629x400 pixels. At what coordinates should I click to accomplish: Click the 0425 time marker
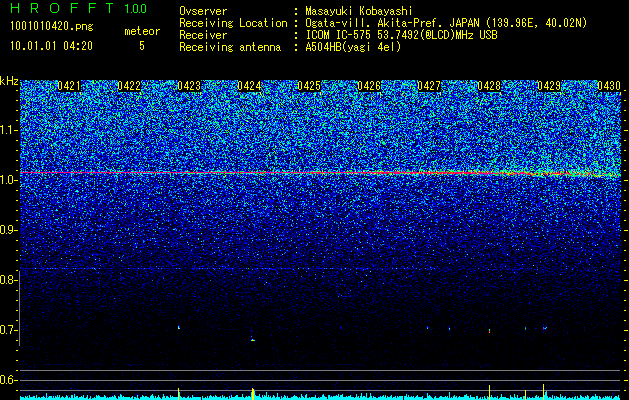click(x=309, y=86)
